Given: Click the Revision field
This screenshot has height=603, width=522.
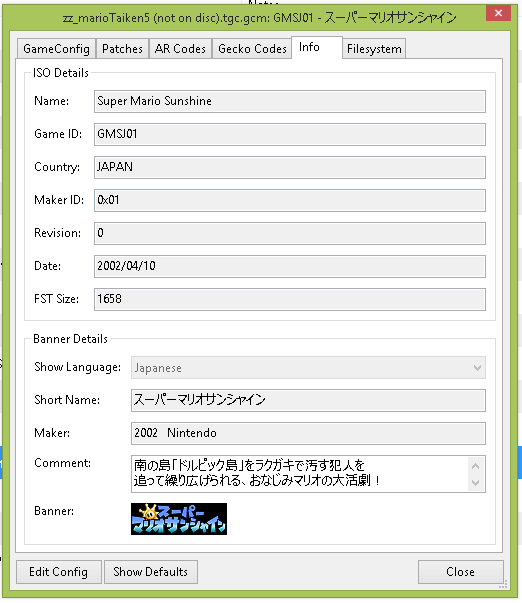Looking at the screenshot, I should tap(290, 233).
